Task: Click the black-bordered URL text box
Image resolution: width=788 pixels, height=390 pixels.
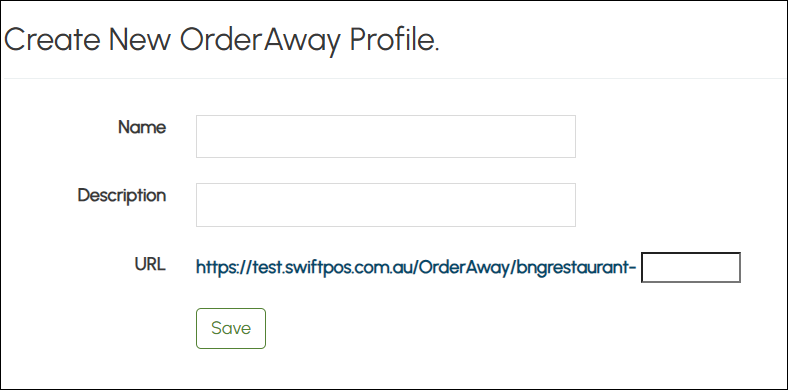Action: 691,267
